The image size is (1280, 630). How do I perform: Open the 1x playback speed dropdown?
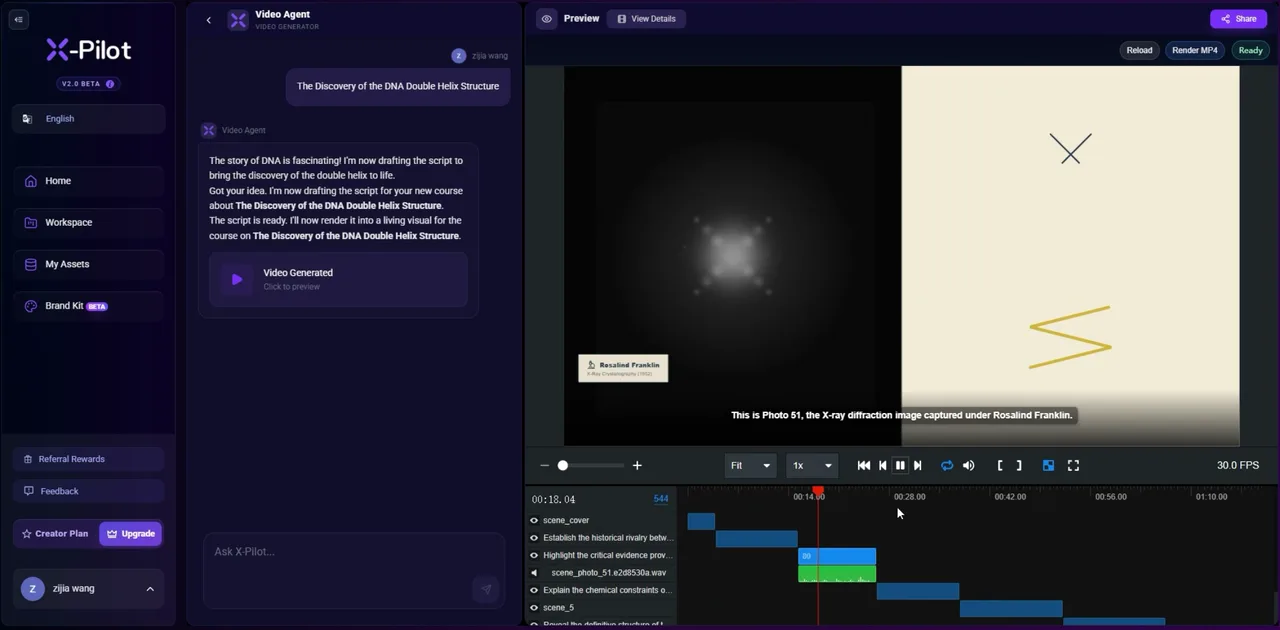pos(811,465)
